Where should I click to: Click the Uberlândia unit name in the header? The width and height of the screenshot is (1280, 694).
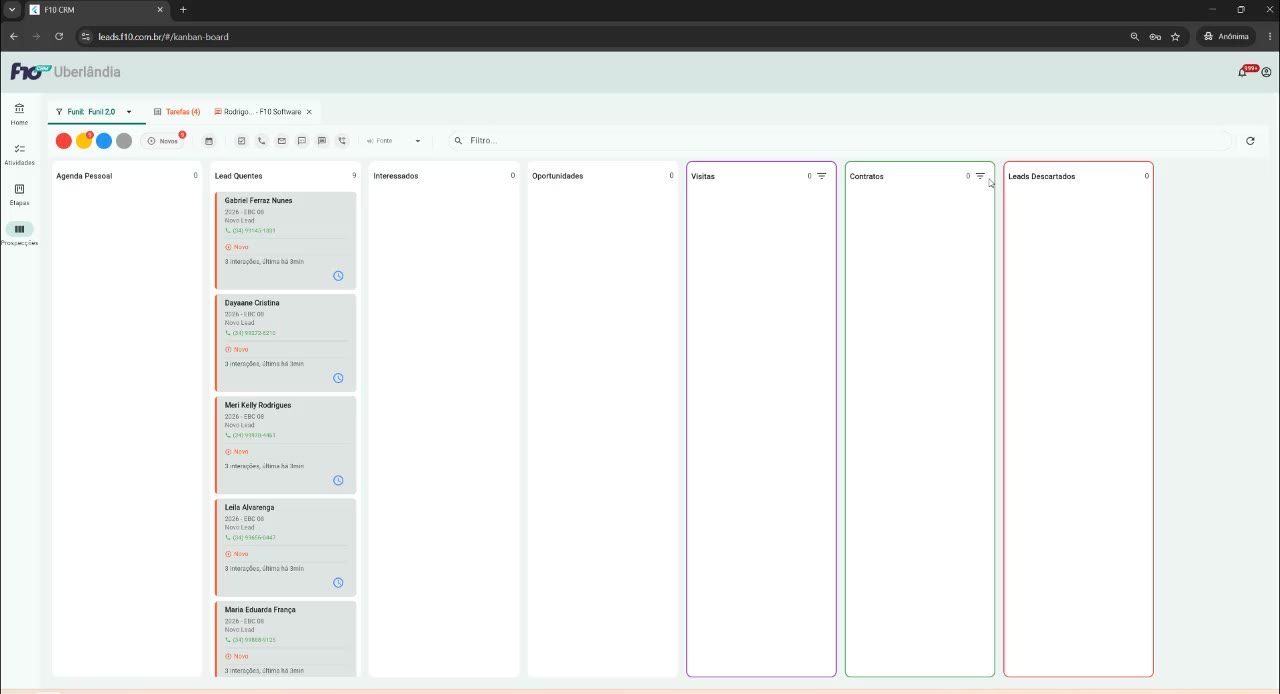pyautogui.click(x=87, y=72)
